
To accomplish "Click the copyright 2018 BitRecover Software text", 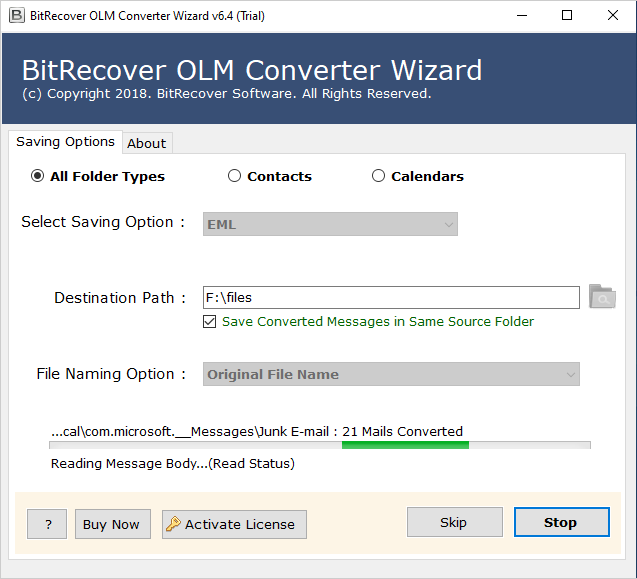I will pyautogui.click(x=227, y=94).
